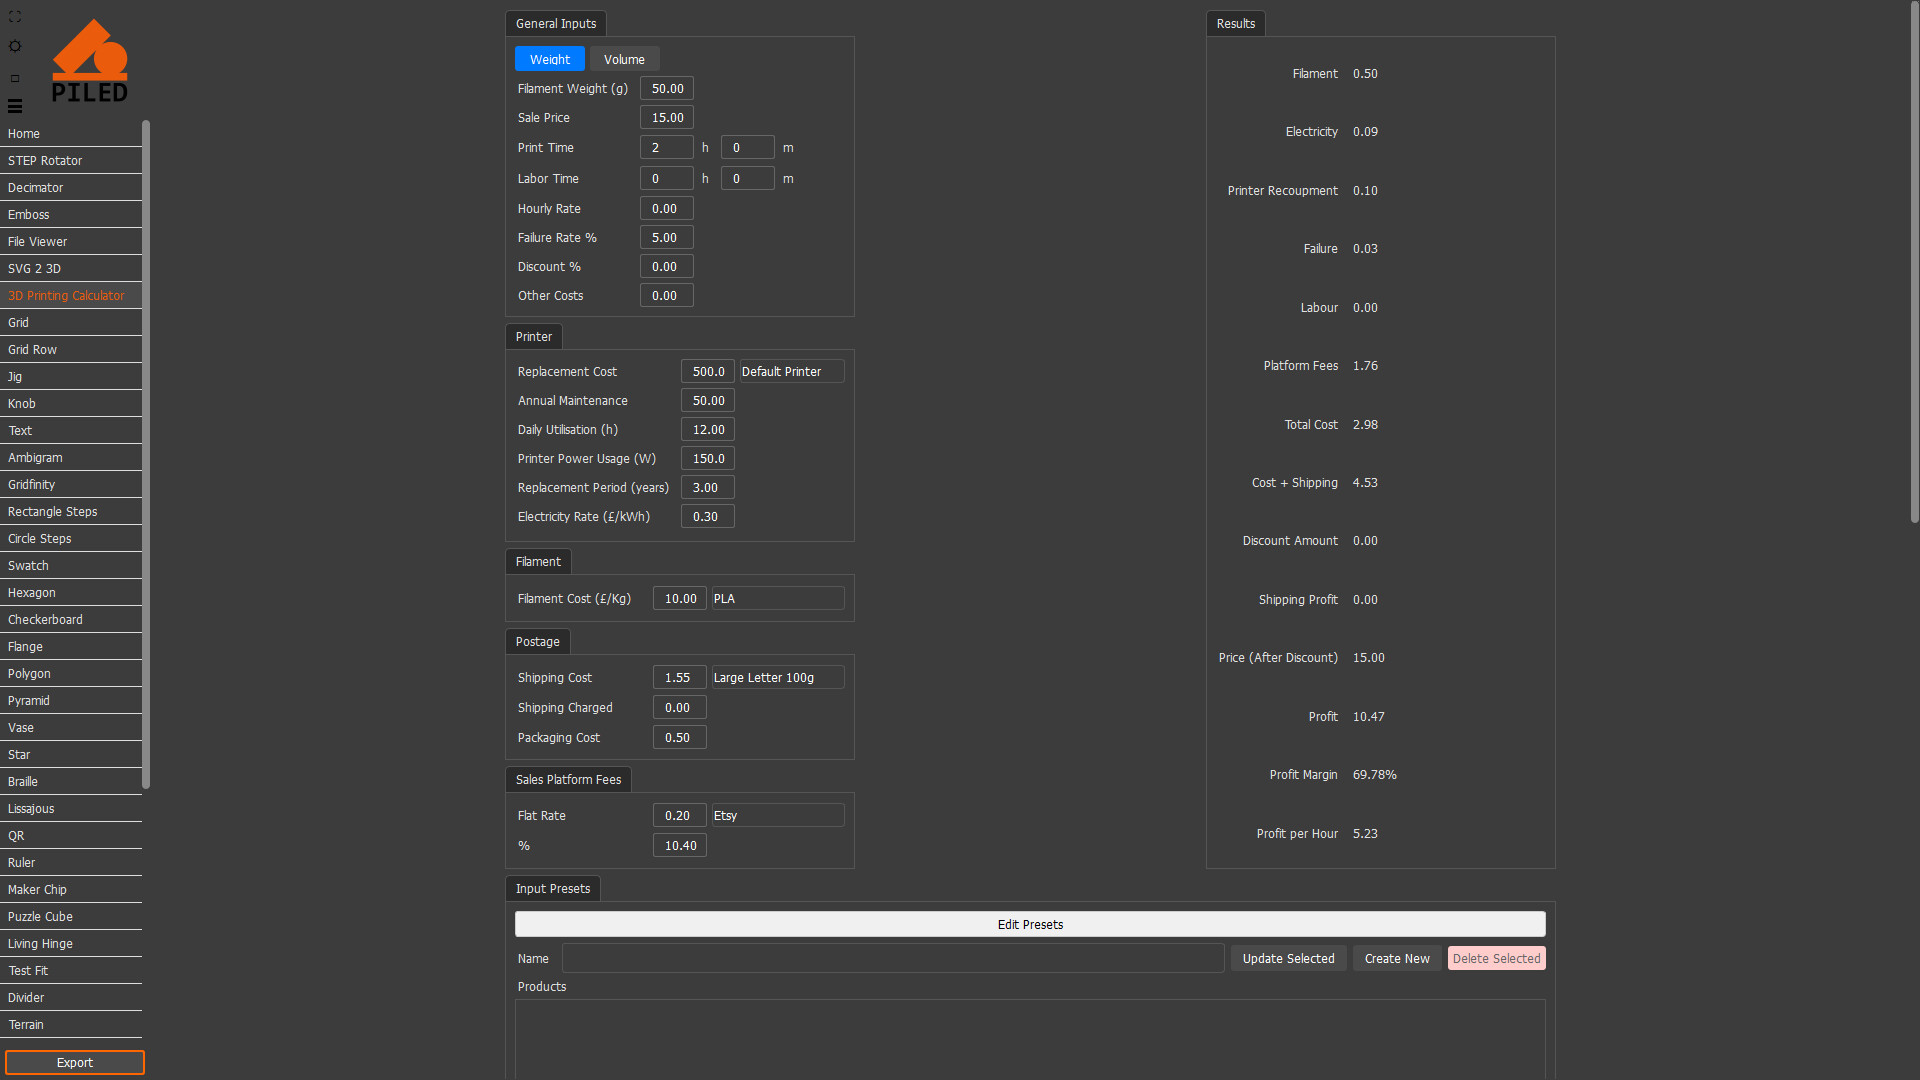Open the Gridfinity tool
Image resolution: width=1920 pixels, height=1080 pixels.
coord(31,484)
